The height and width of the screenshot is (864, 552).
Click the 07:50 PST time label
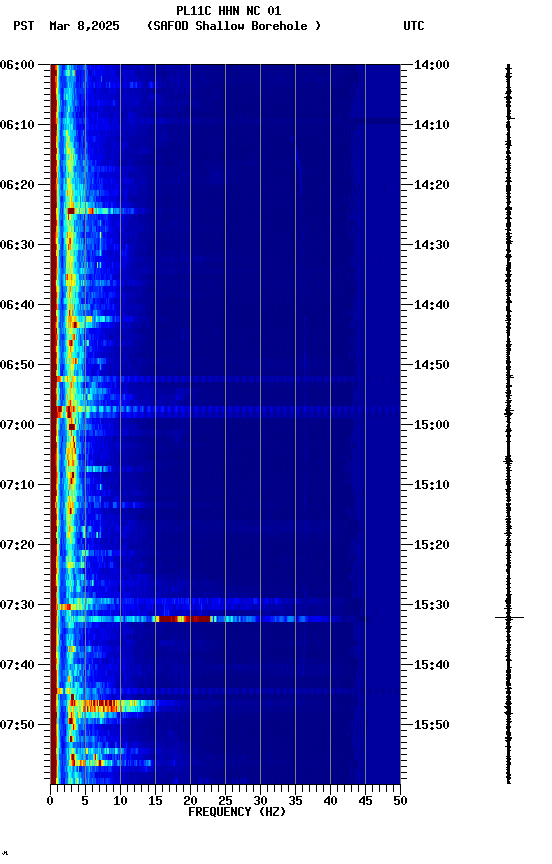point(17,725)
